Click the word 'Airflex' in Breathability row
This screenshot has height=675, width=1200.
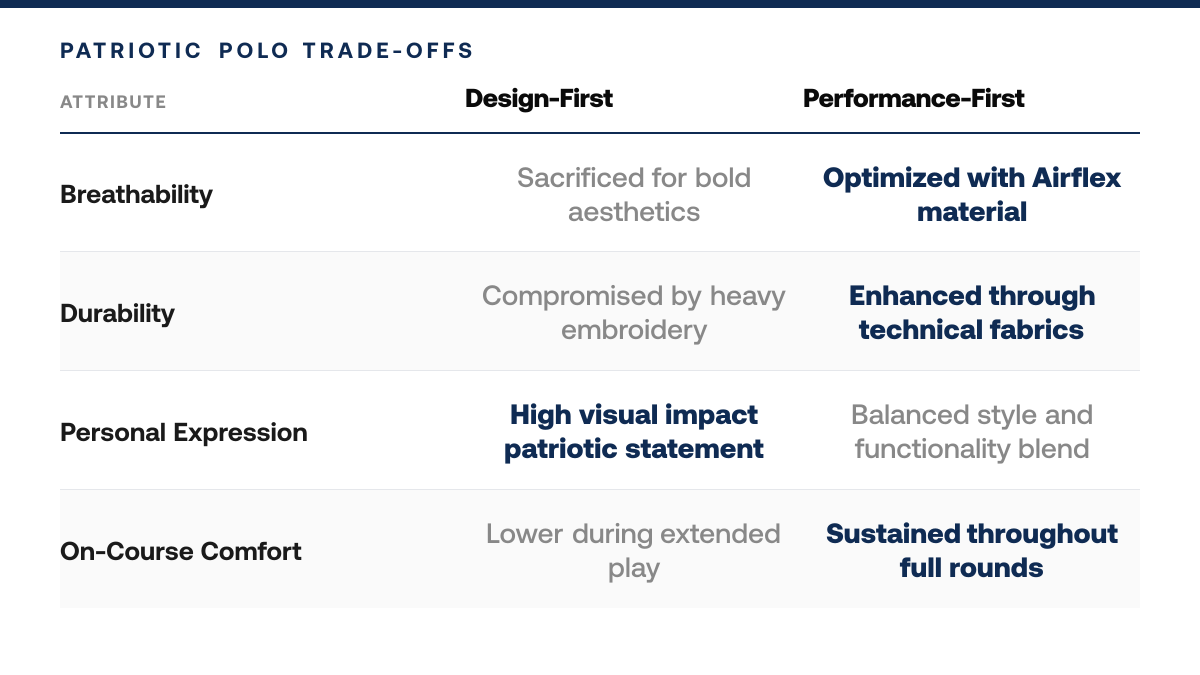click(1075, 178)
